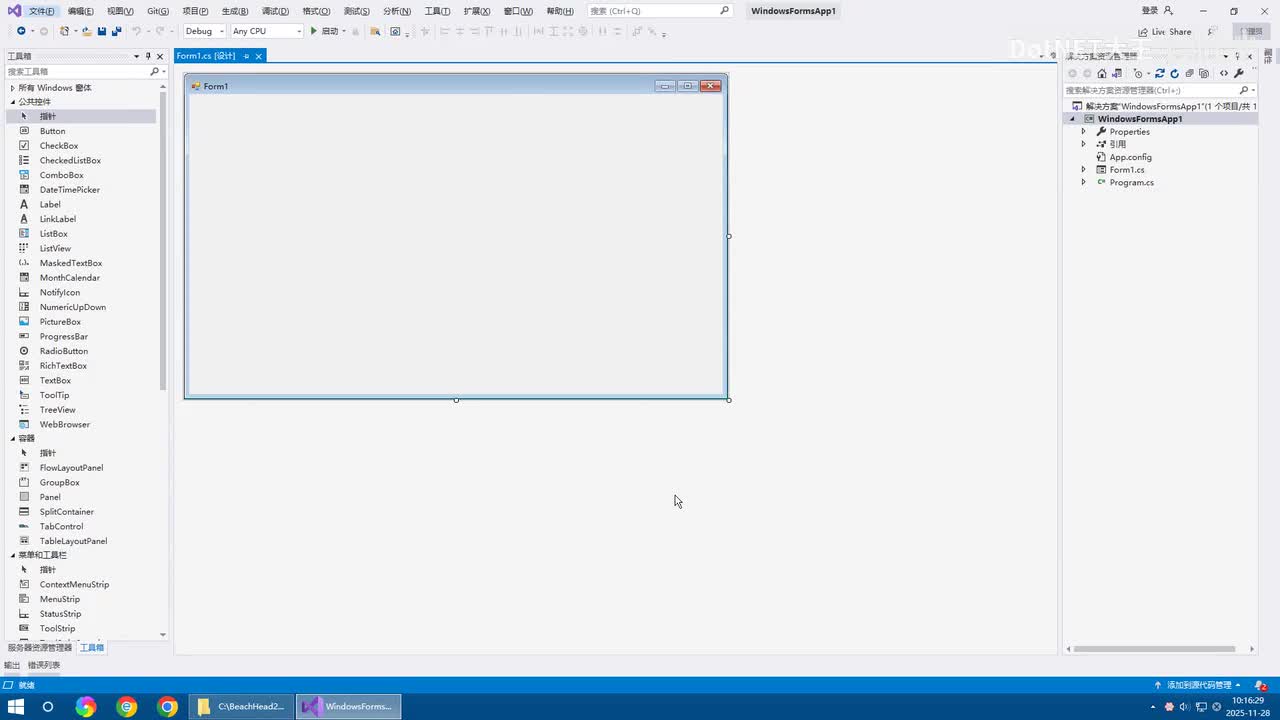Open the 生成(B) menu
Screen dimensions: 1280x720
click(235, 11)
